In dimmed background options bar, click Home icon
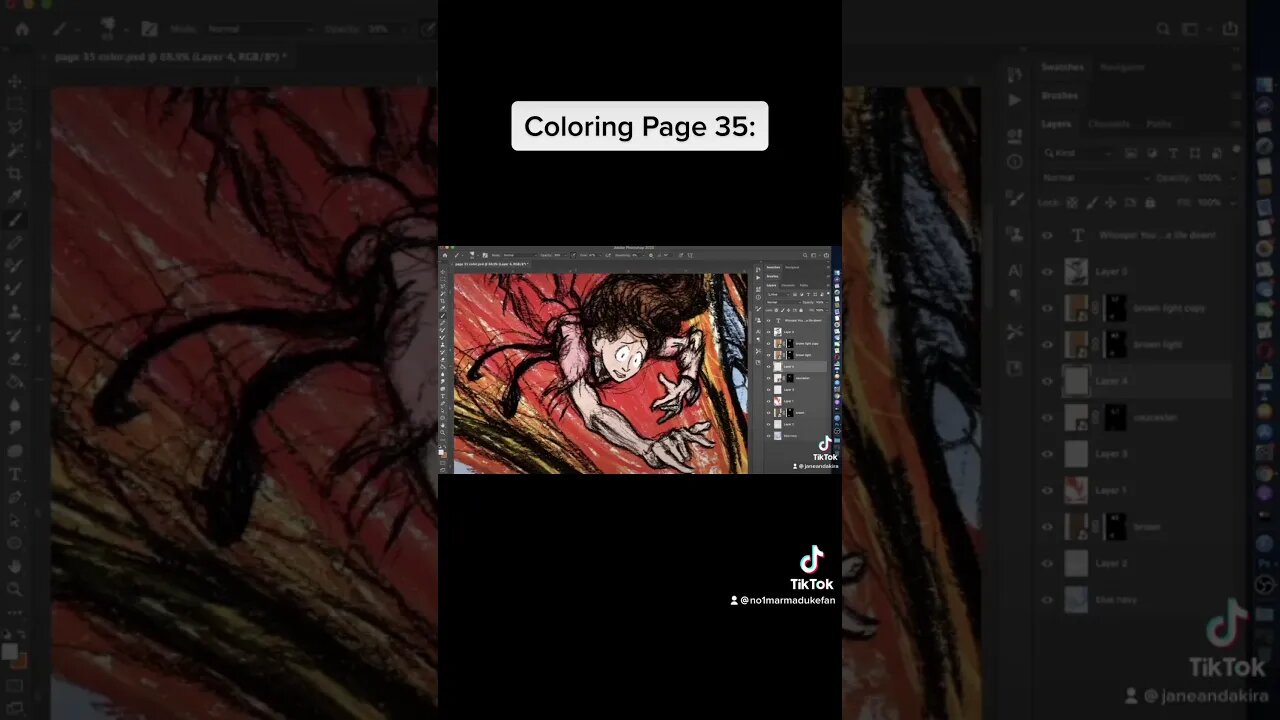Image resolution: width=1280 pixels, height=720 pixels. (x=22, y=29)
